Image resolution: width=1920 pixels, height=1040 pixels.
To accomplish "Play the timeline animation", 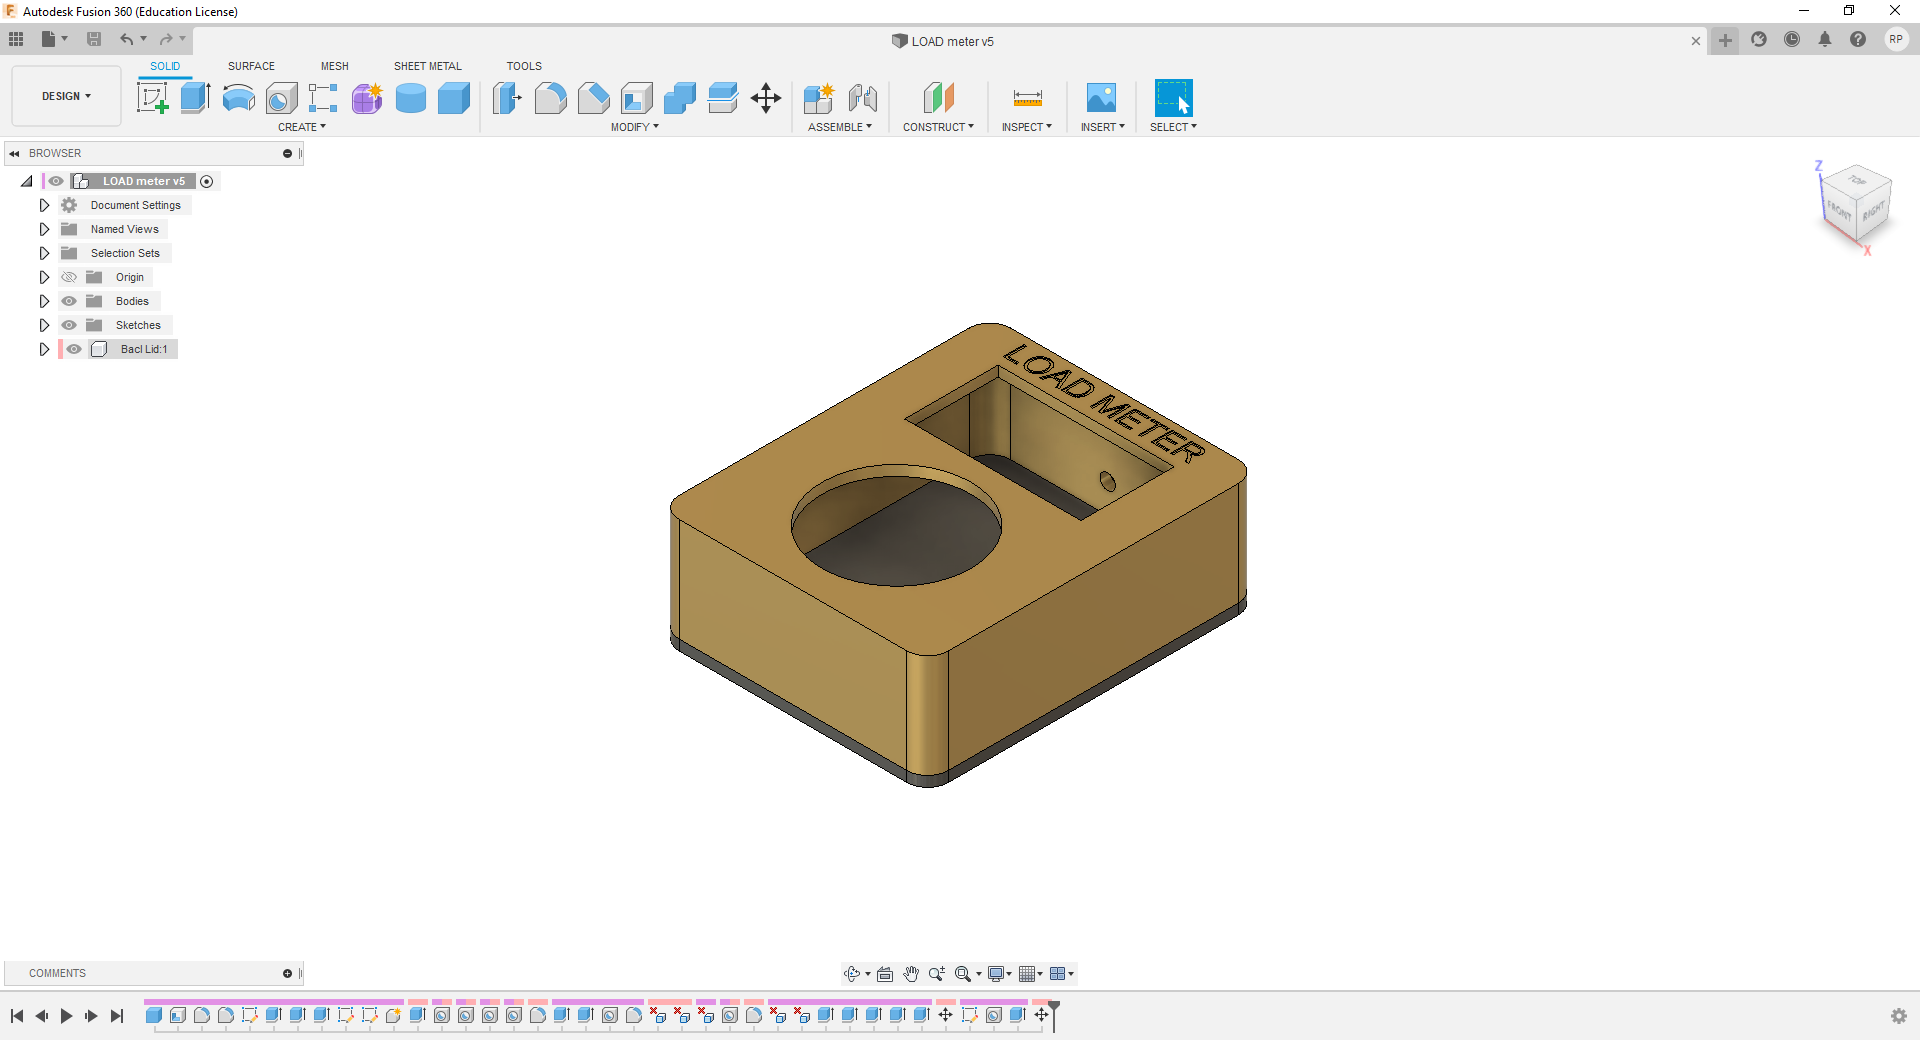I will (x=66, y=1016).
